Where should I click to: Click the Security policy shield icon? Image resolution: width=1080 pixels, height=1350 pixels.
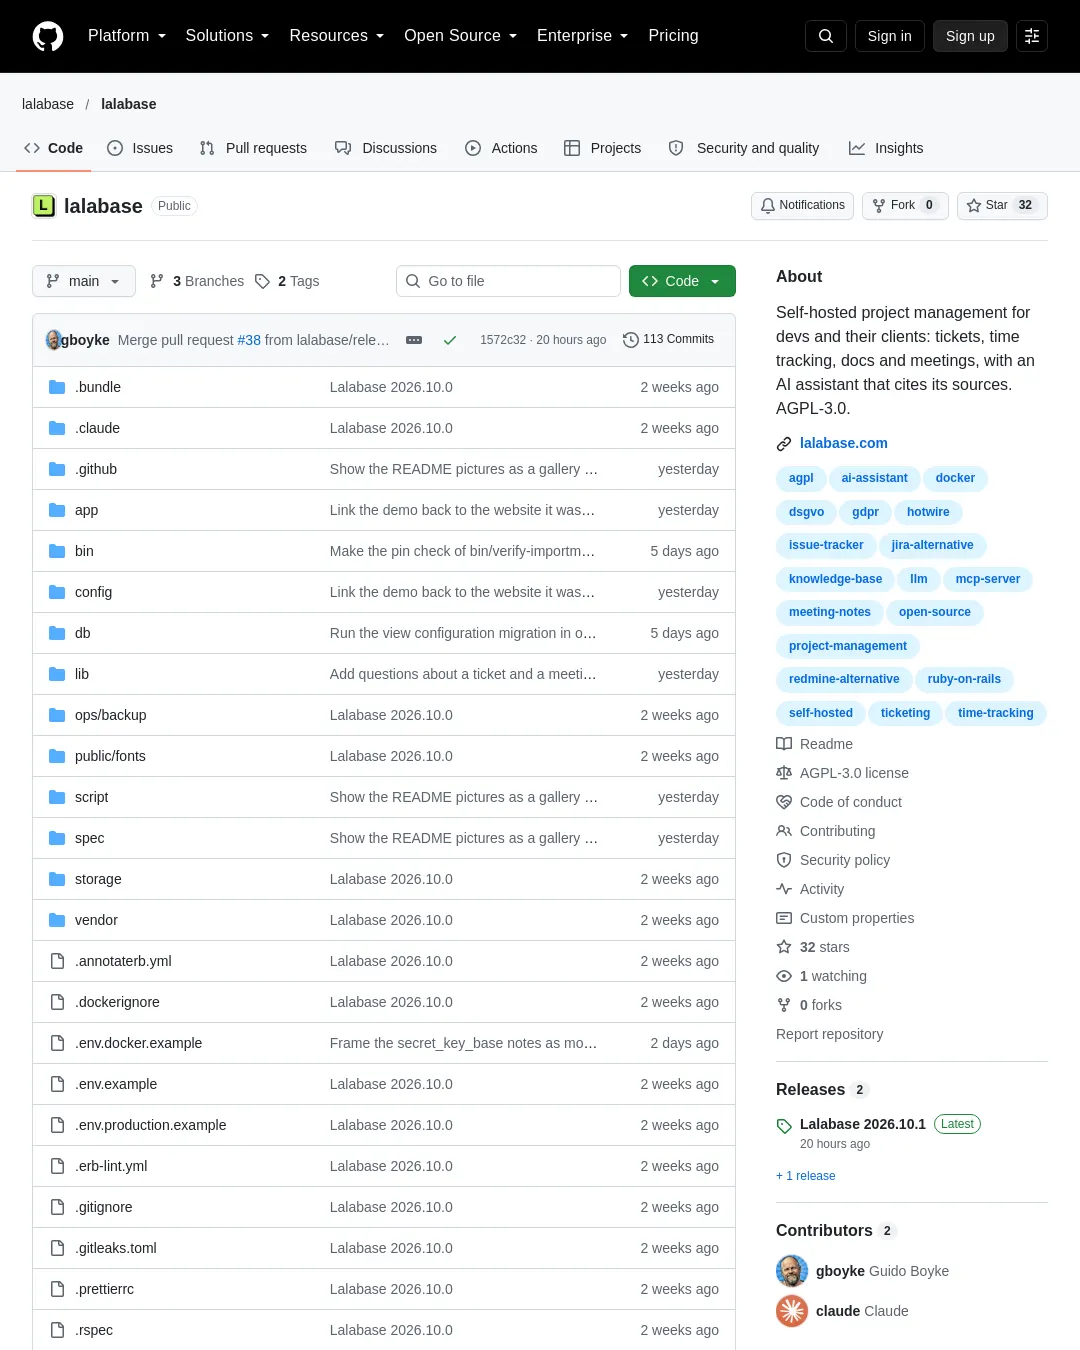click(x=784, y=860)
